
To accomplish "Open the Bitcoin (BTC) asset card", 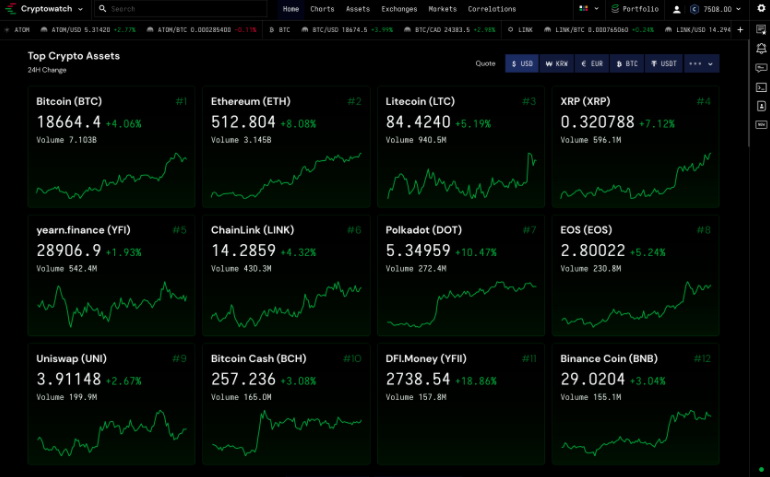I will coord(111,146).
